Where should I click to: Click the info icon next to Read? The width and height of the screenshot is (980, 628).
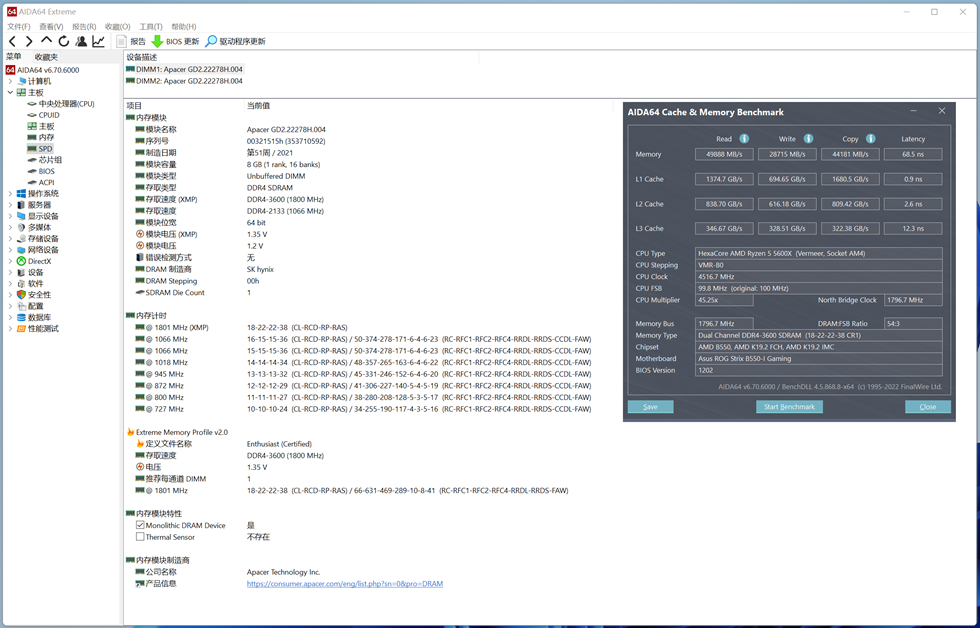745,139
